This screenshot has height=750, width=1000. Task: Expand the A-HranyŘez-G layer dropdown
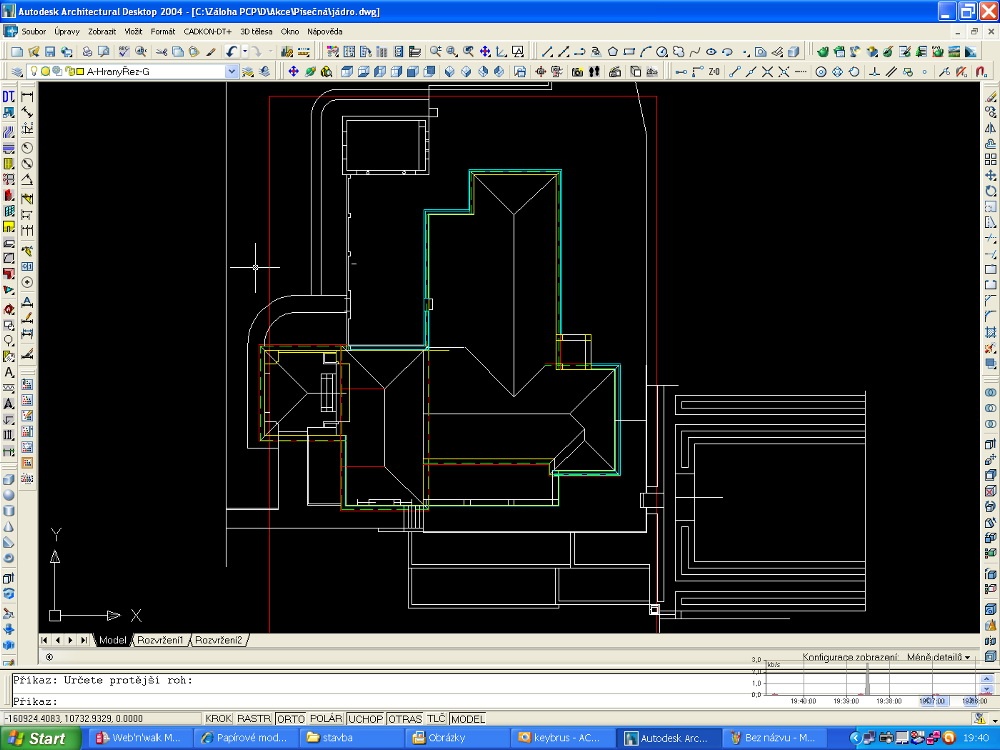[232, 71]
